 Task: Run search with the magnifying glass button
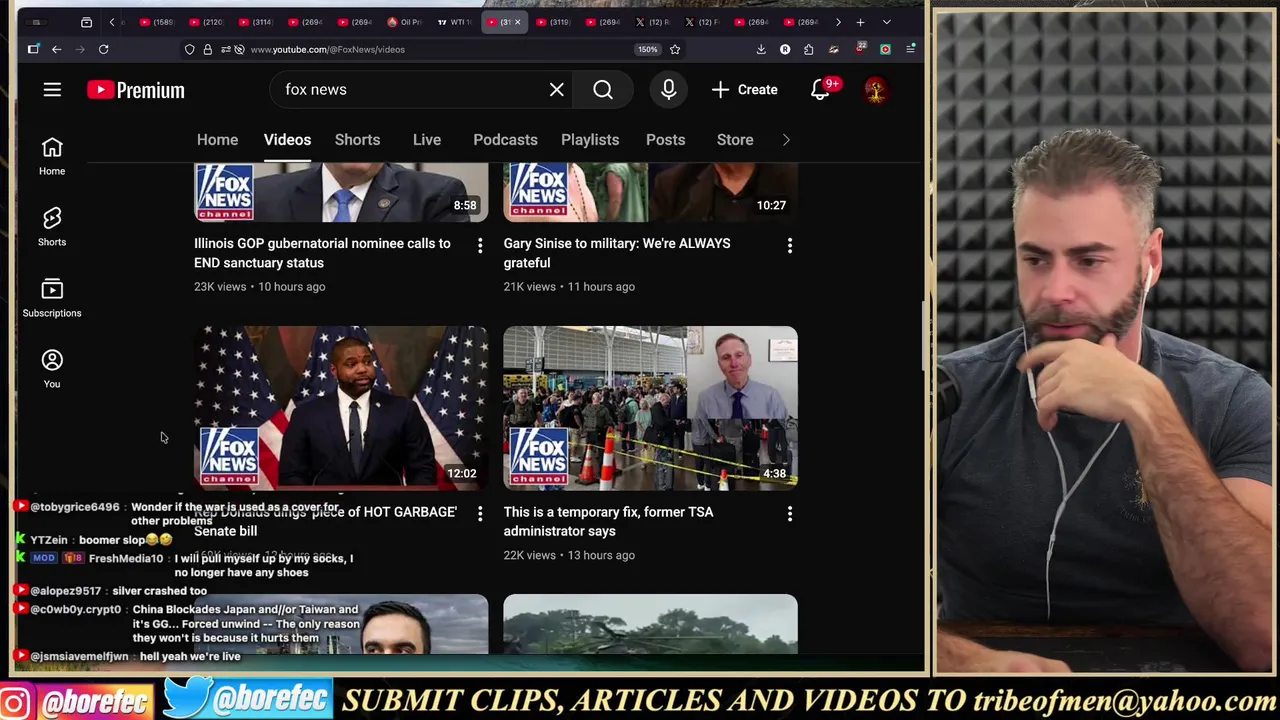tap(603, 90)
